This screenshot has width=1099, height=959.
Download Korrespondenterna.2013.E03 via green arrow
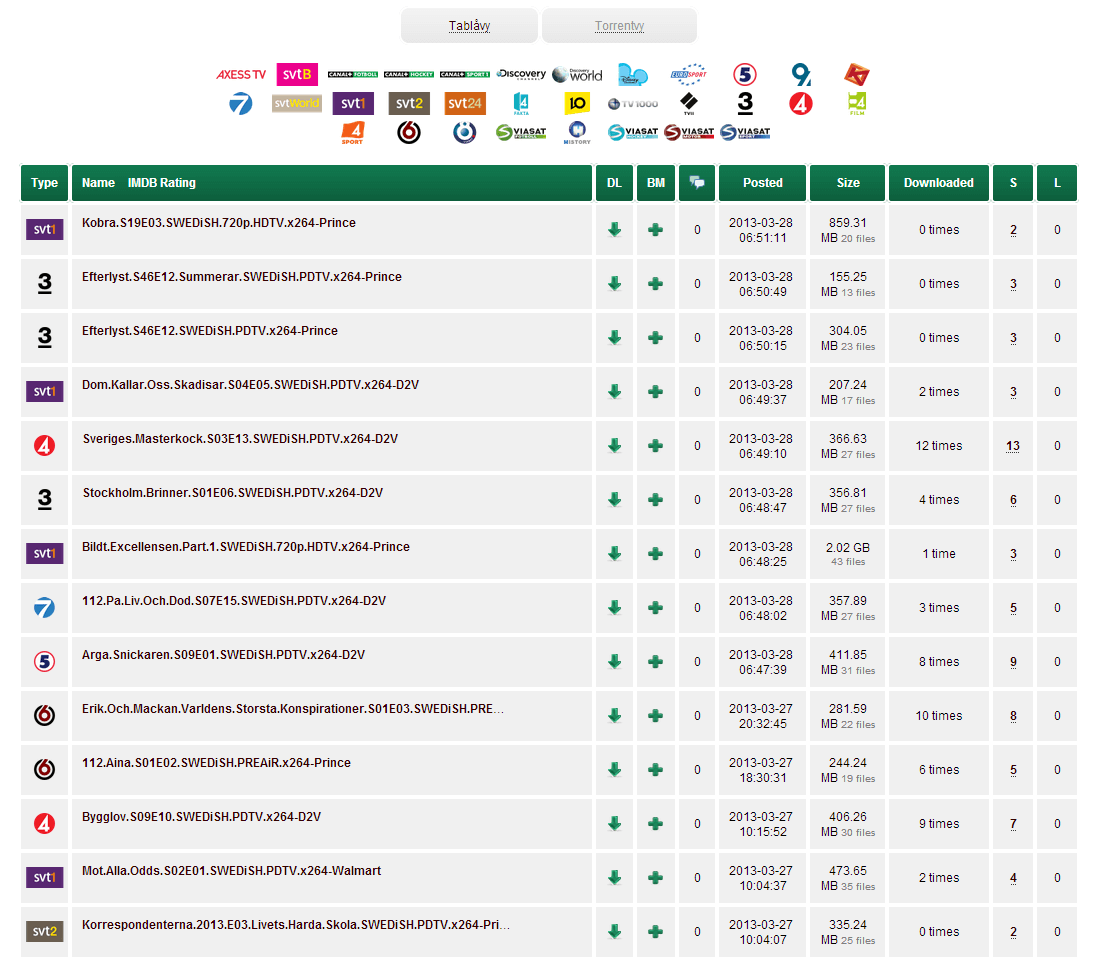(615, 932)
